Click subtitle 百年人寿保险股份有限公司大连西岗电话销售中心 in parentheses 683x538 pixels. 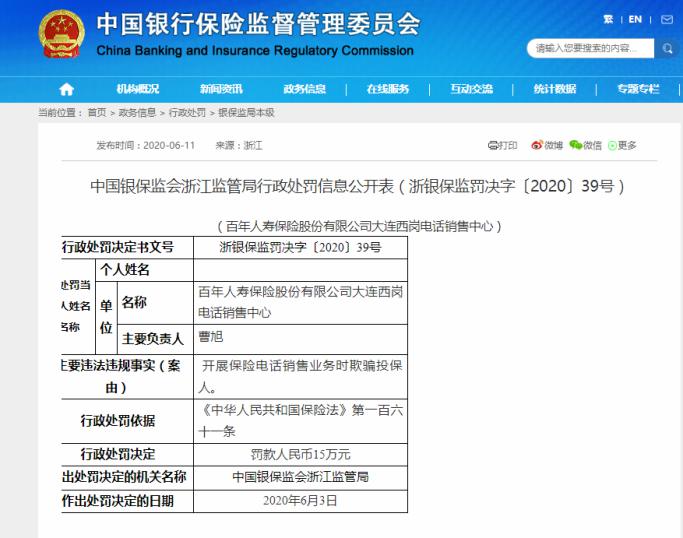359,226
